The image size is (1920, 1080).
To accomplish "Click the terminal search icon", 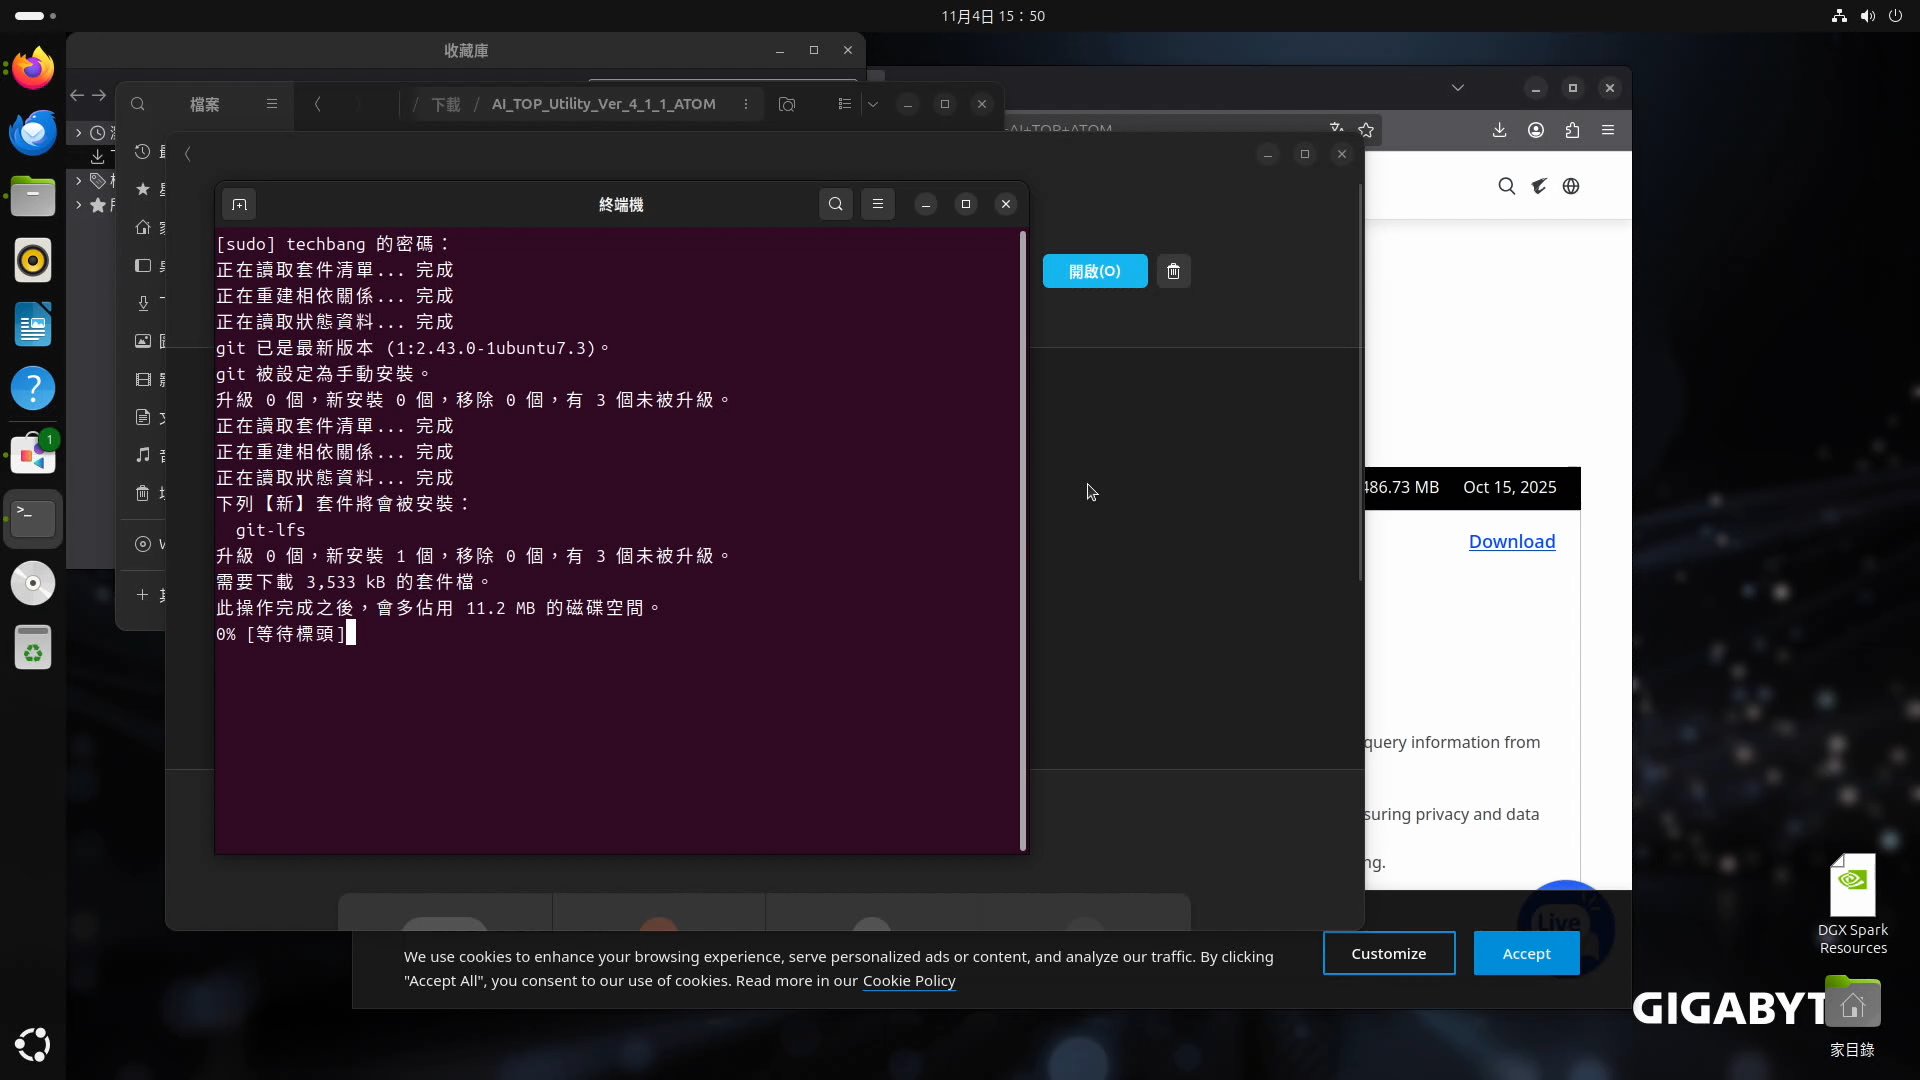I will pyautogui.click(x=836, y=204).
